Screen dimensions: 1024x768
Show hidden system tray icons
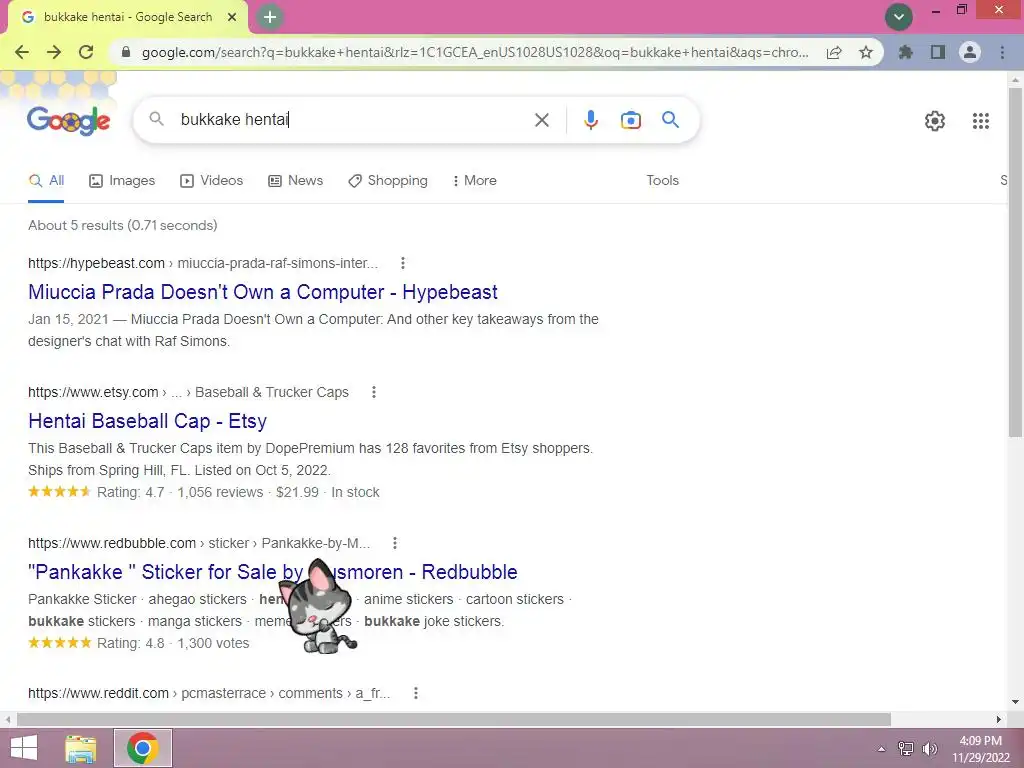[881, 749]
